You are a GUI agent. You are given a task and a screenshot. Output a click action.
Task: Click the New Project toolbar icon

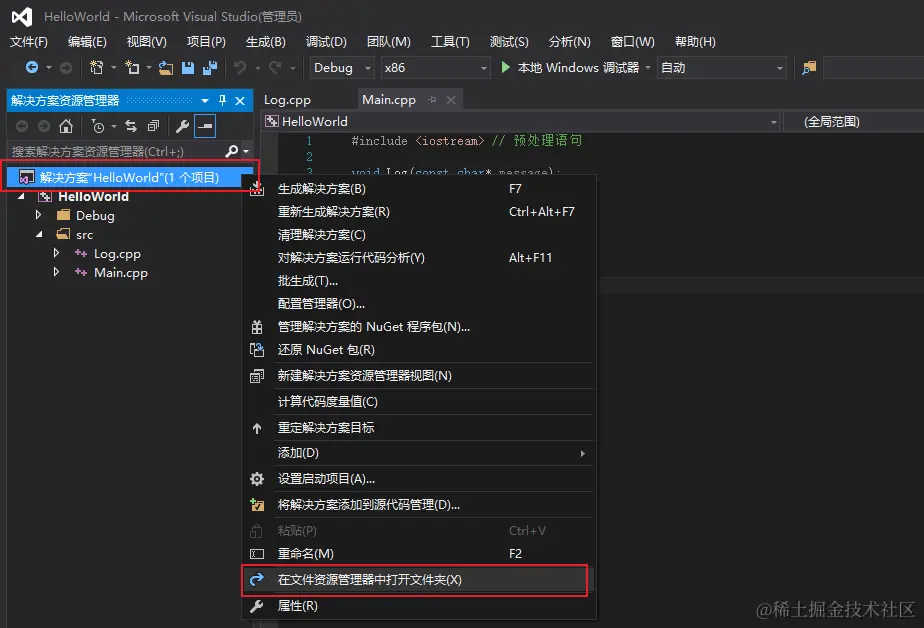96,68
